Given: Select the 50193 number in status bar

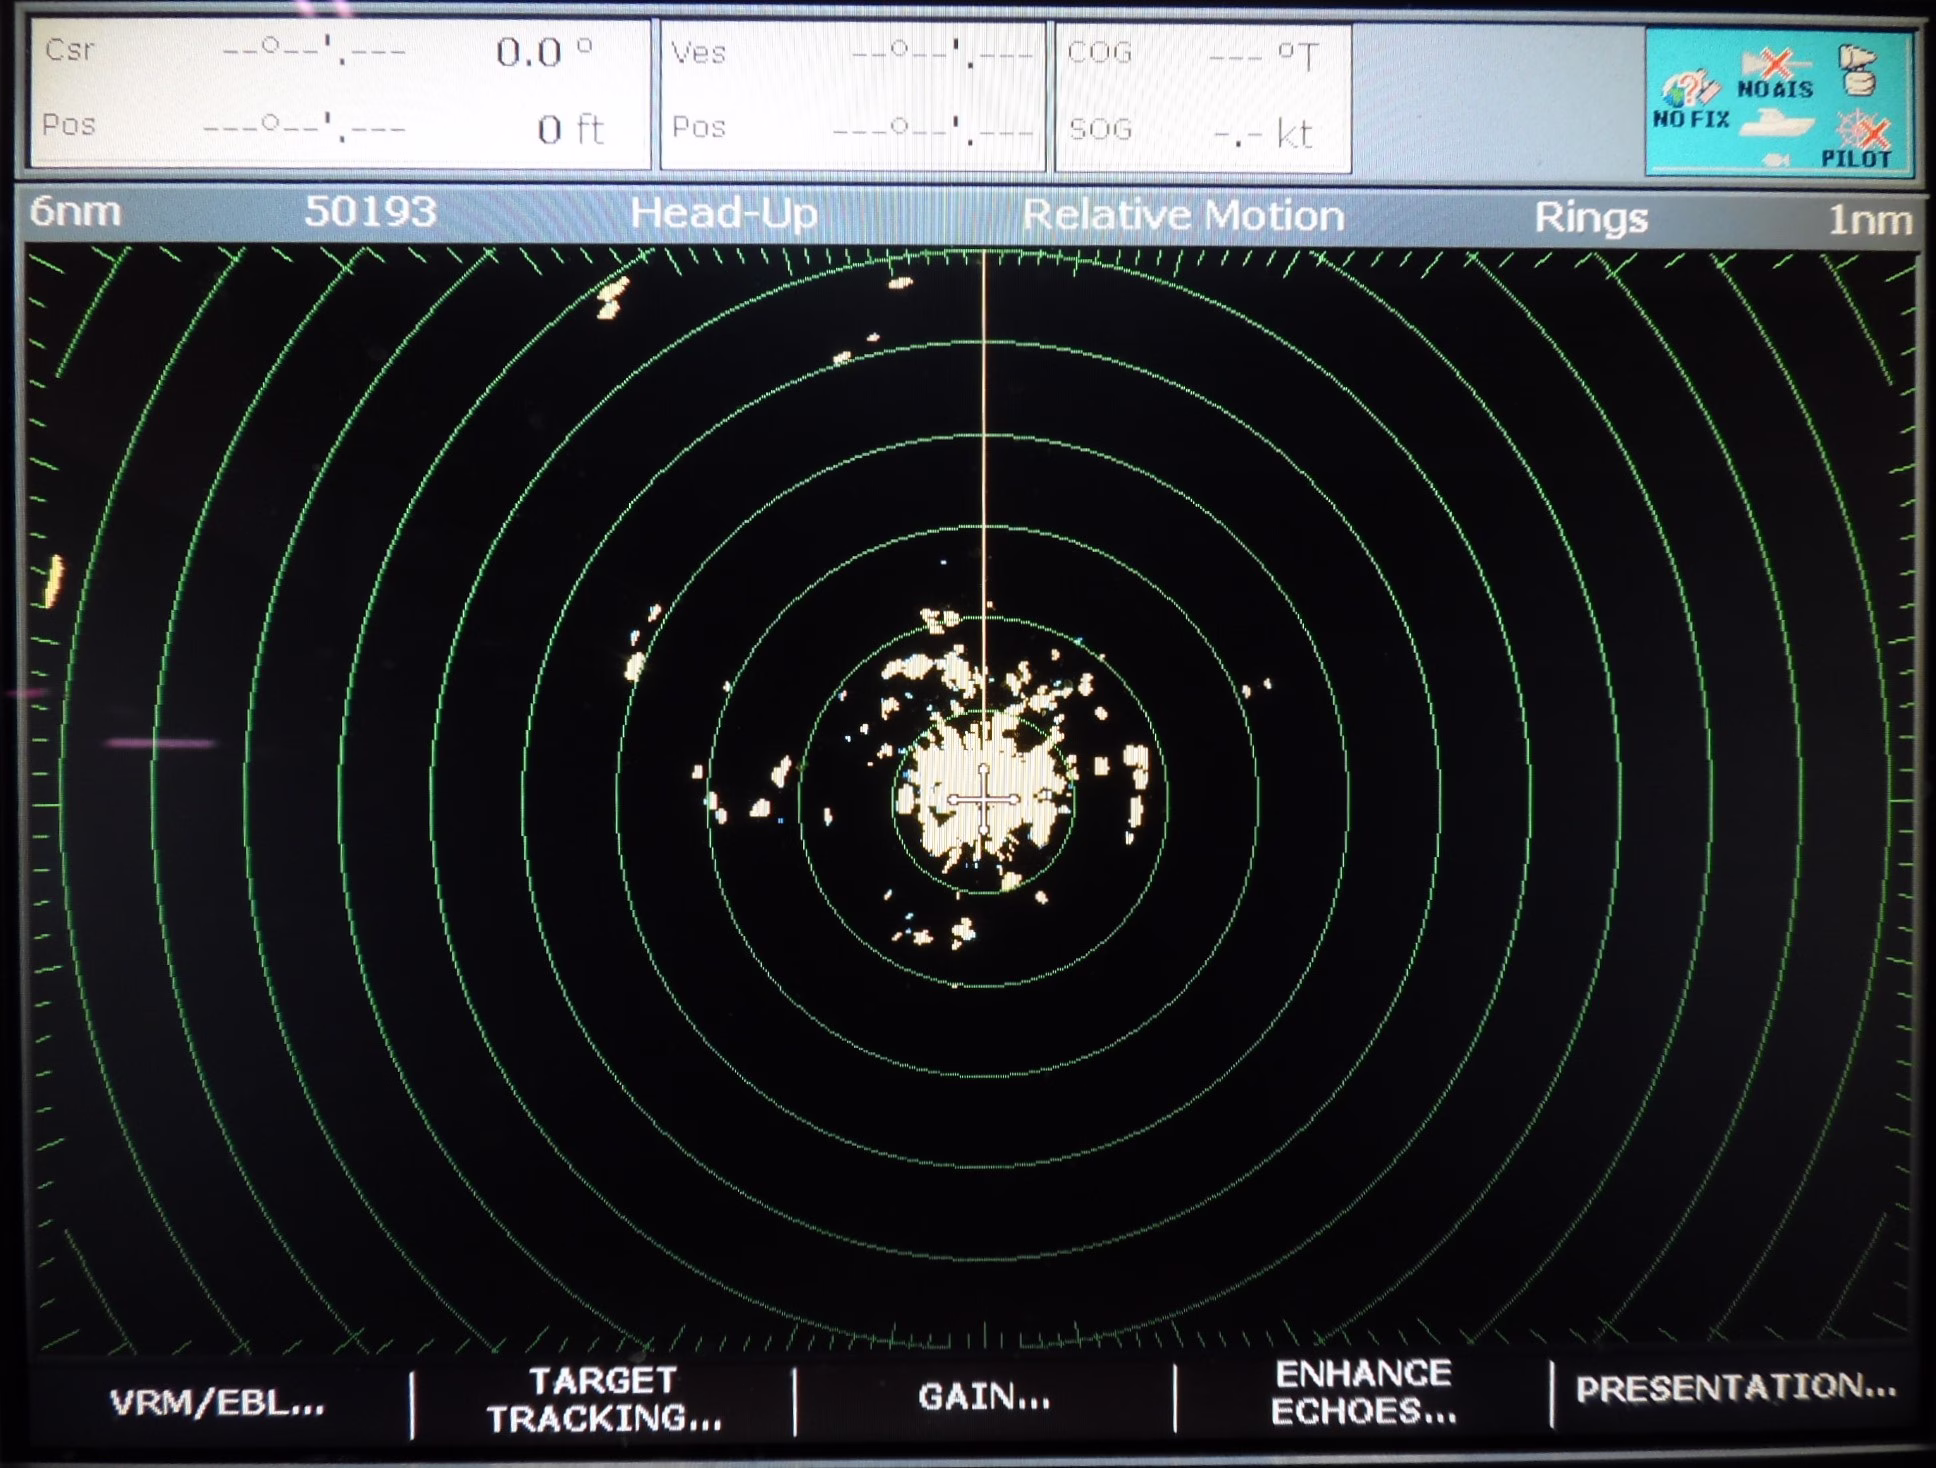Looking at the screenshot, I should (x=370, y=211).
